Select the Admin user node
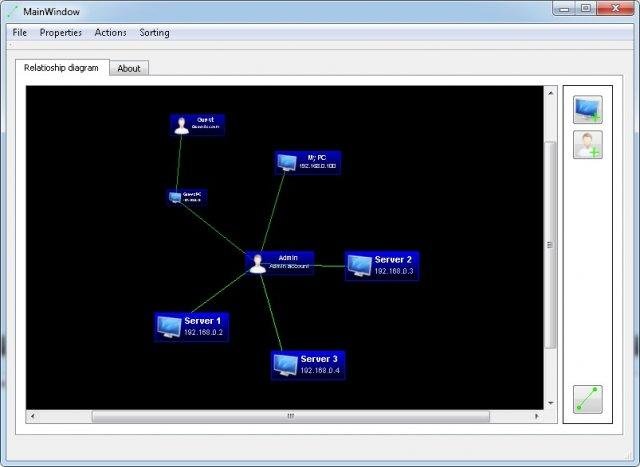 pos(280,262)
